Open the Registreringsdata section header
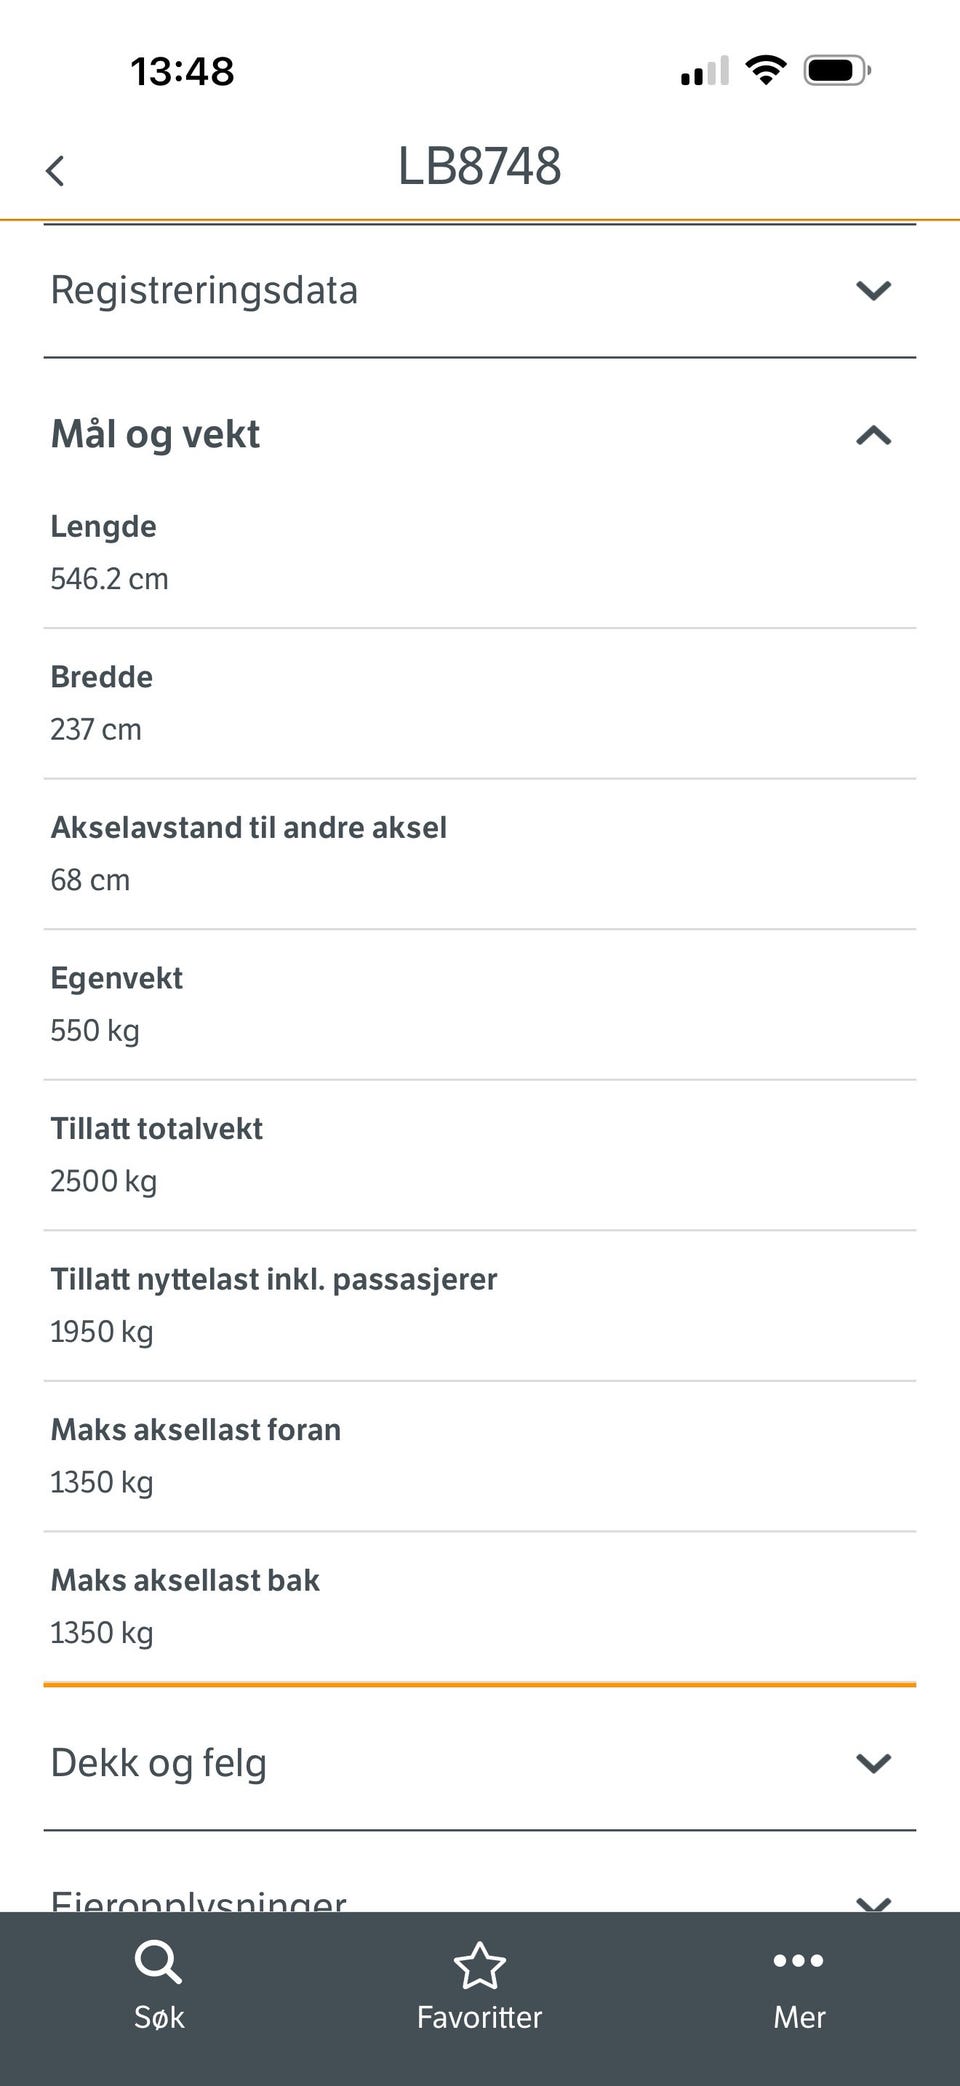960x2086 pixels. coord(480,290)
